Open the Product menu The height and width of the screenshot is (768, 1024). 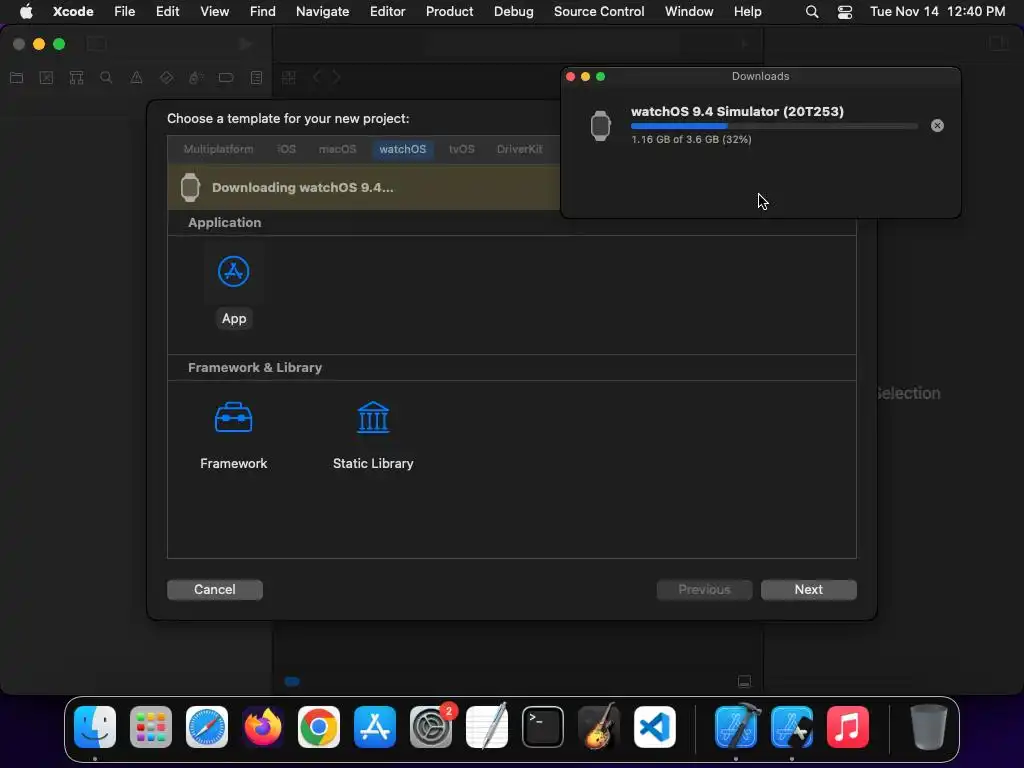(449, 11)
